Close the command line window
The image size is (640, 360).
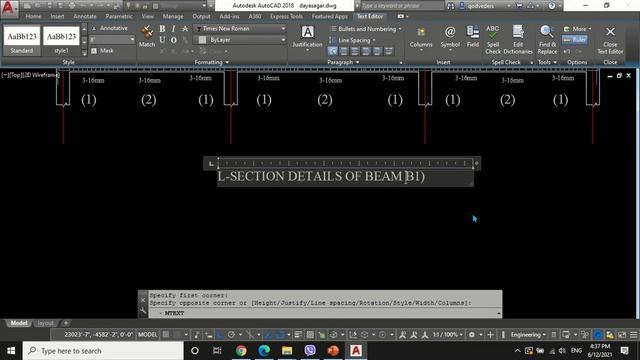143,300
